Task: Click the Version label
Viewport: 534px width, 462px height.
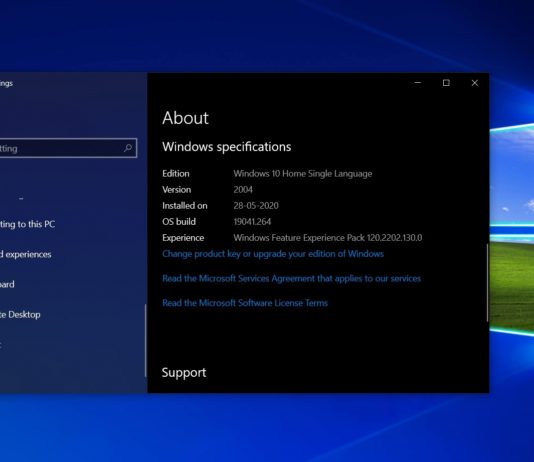Action: coord(176,190)
